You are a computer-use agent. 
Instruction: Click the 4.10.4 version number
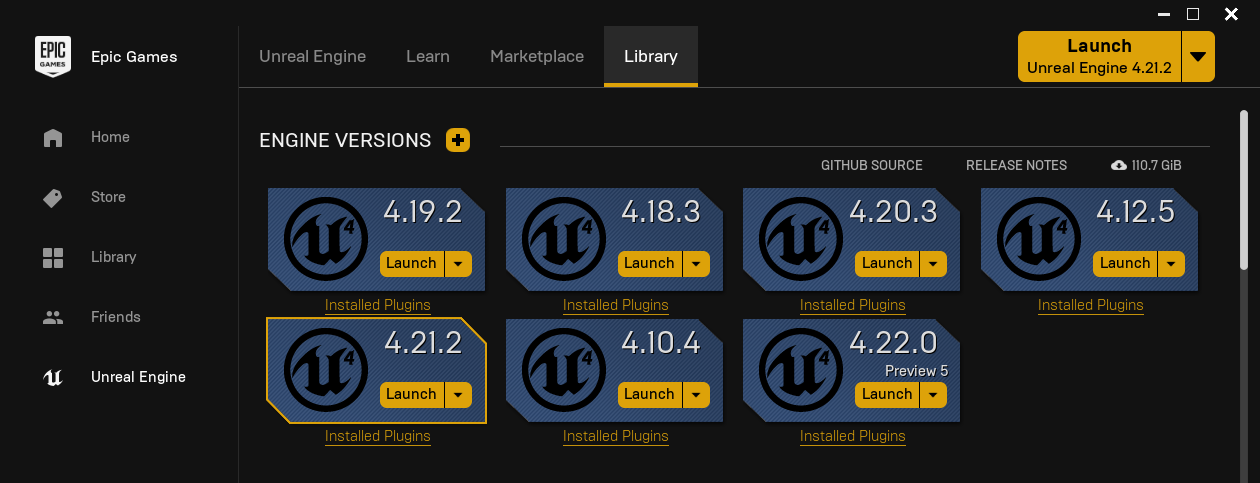(660, 343)
